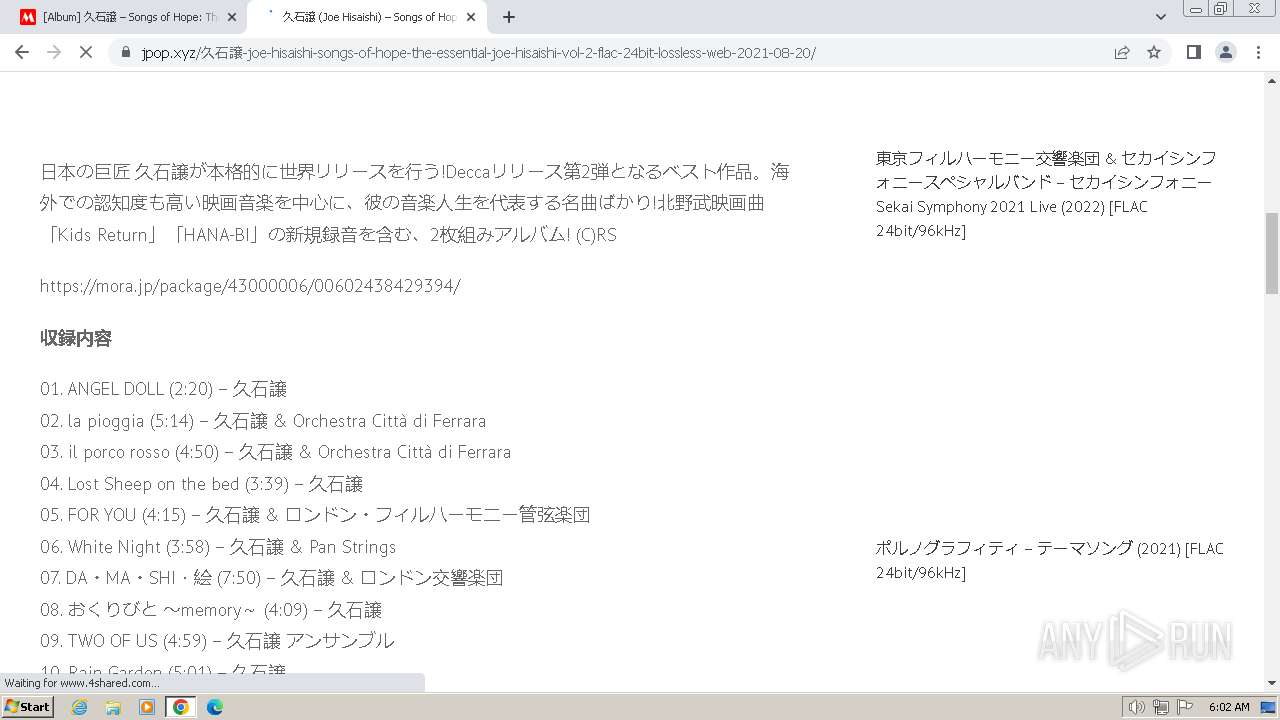Bookmark this page with star
The width and height of the screenshot is (1280, 720).
1154,52
